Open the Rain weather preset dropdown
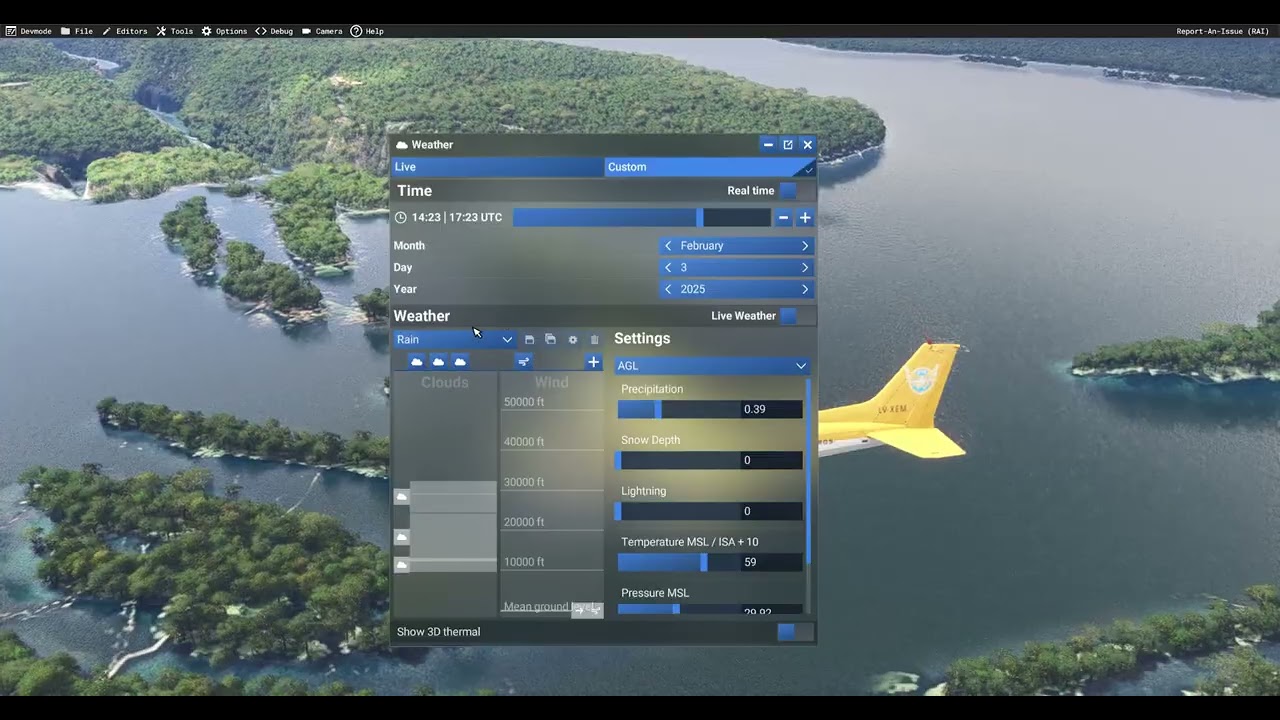Viewport: 1280px width, 720px height. click(455, 340)
